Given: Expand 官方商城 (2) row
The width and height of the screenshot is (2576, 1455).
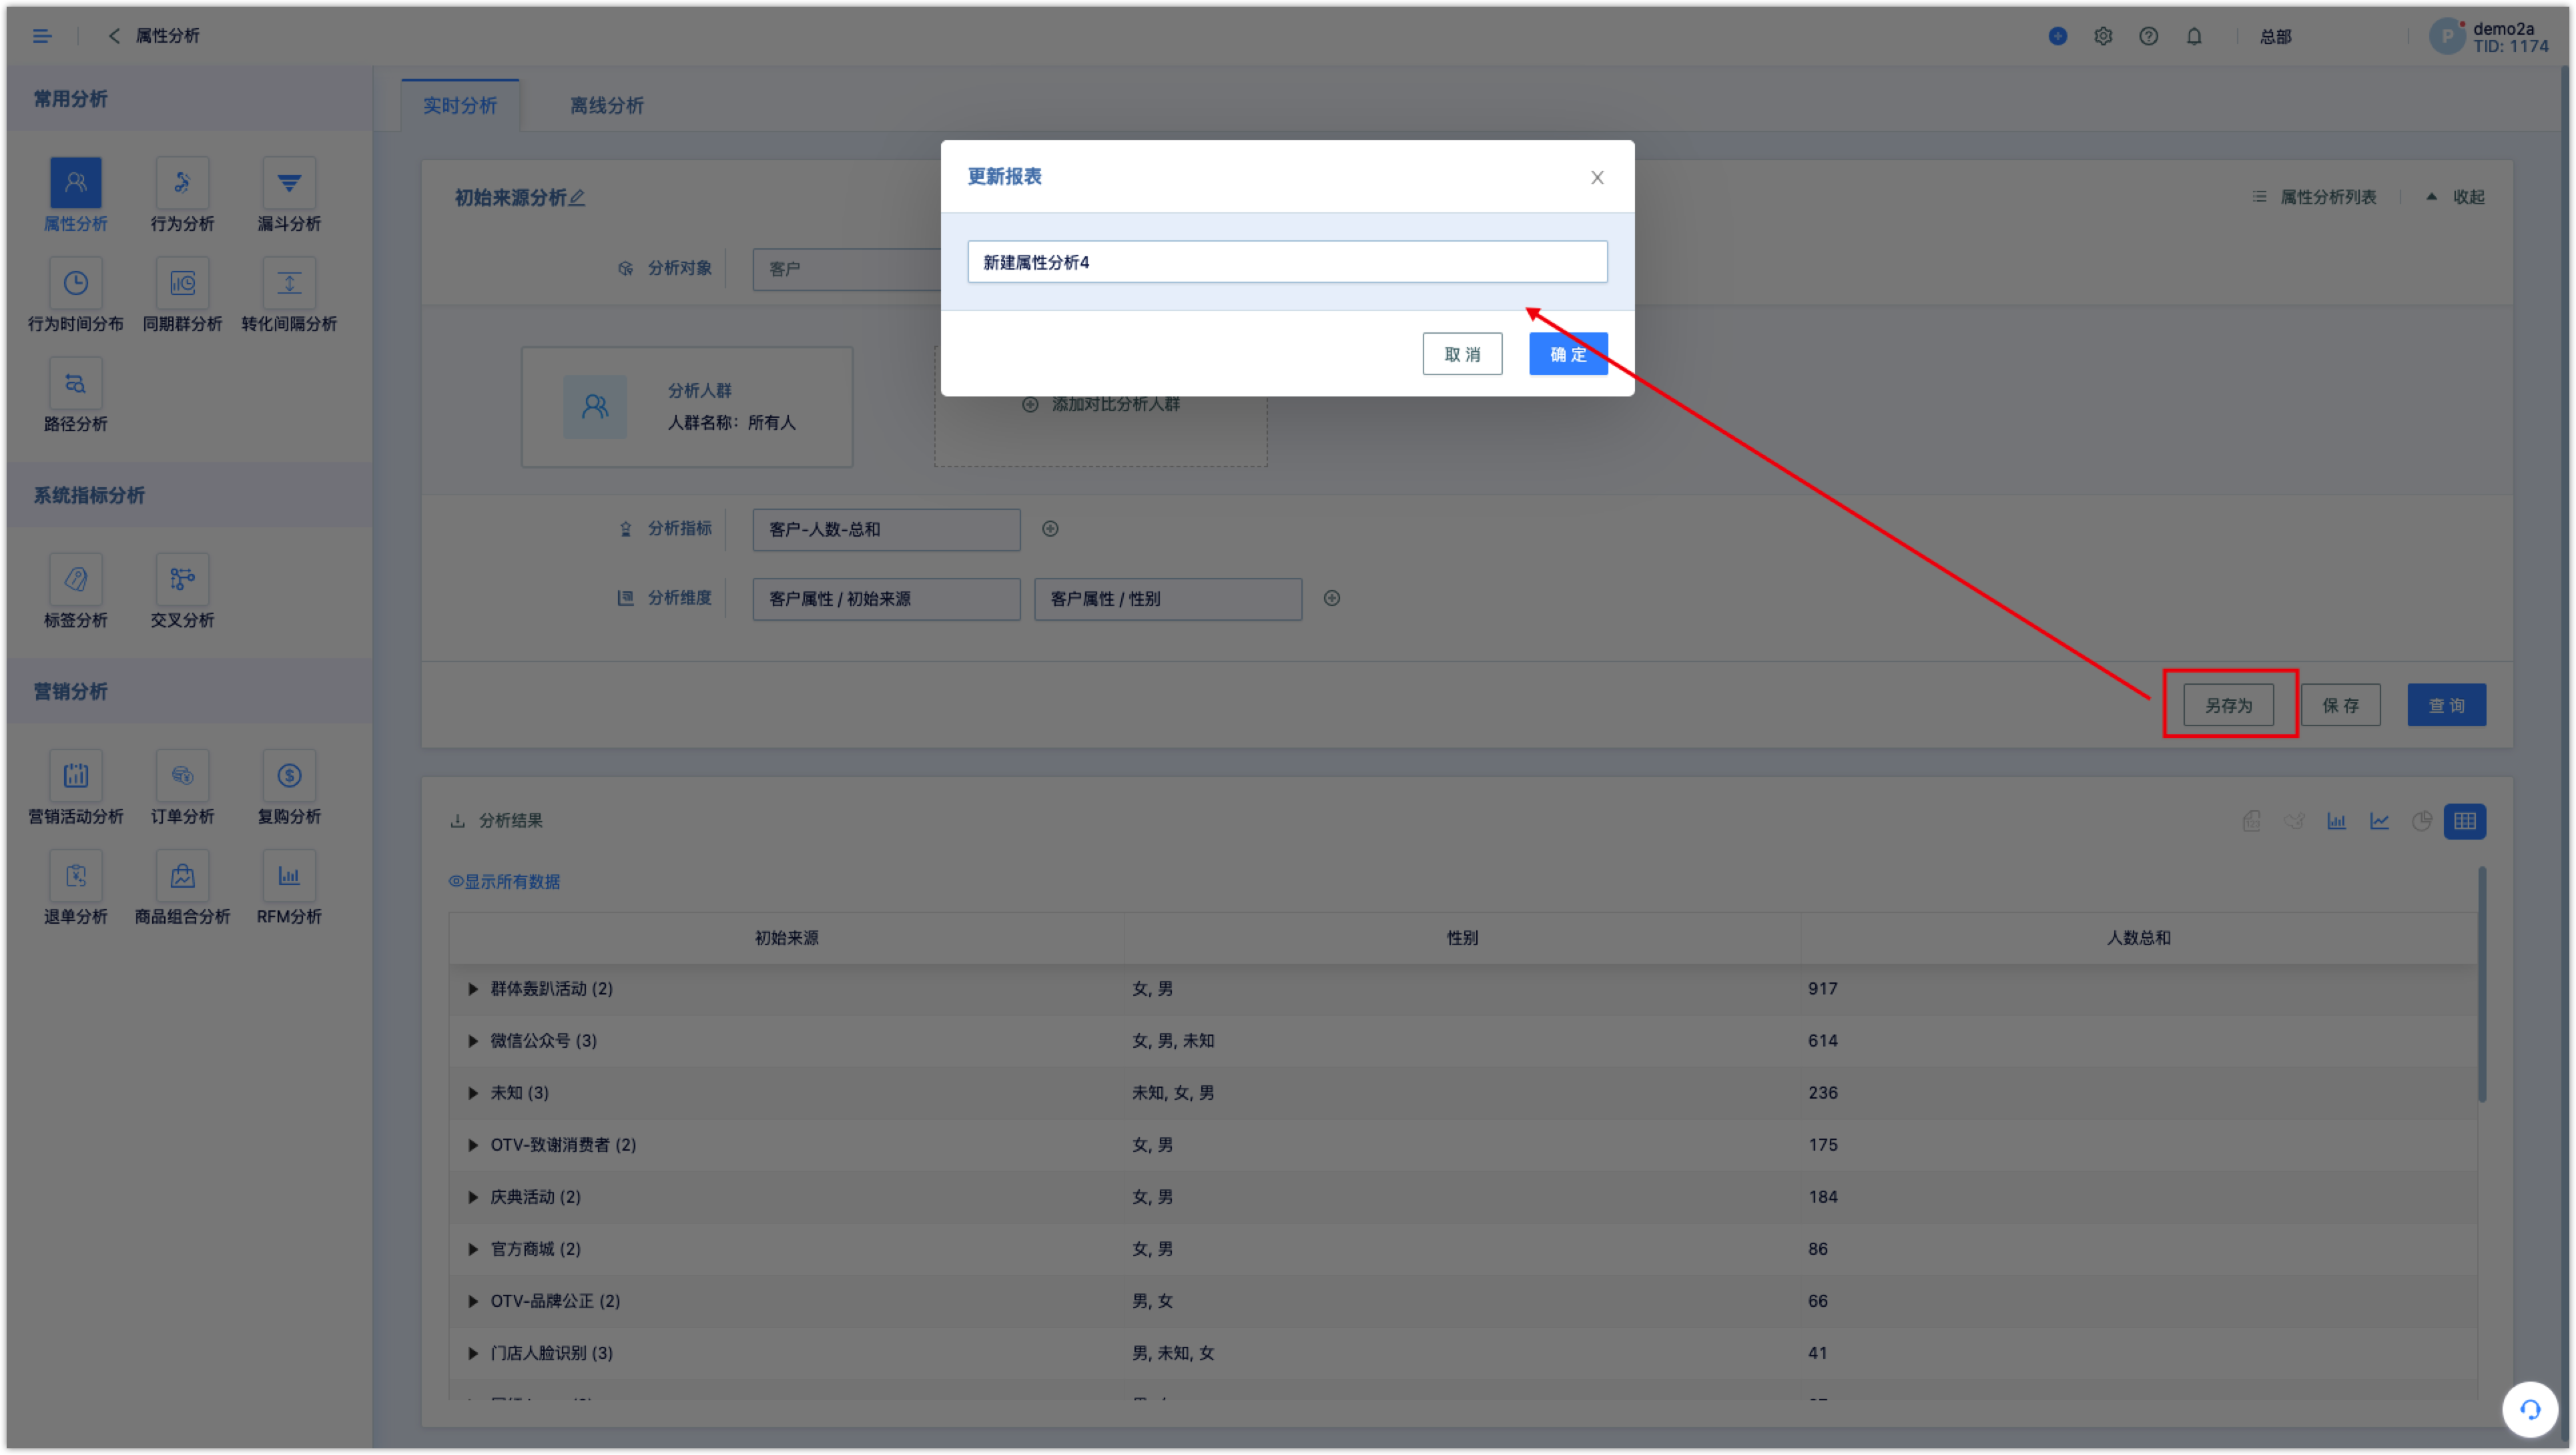Looking at the screenshot, I should pos(473,1248).
